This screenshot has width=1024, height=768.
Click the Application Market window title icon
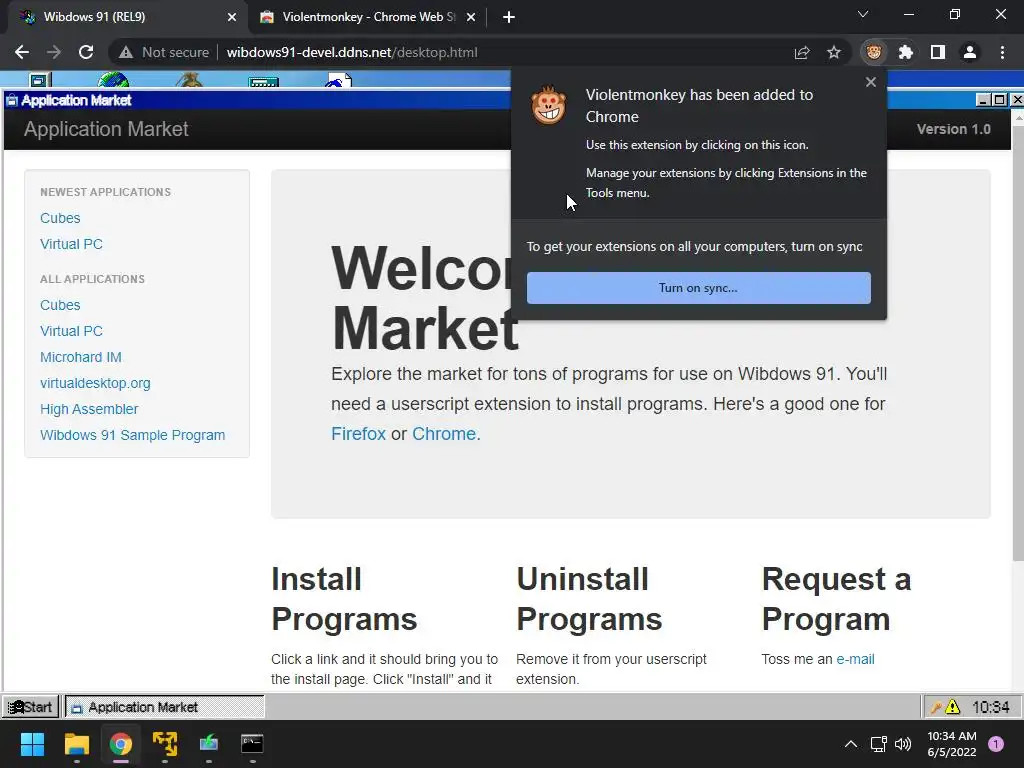(x=12, y=100)
